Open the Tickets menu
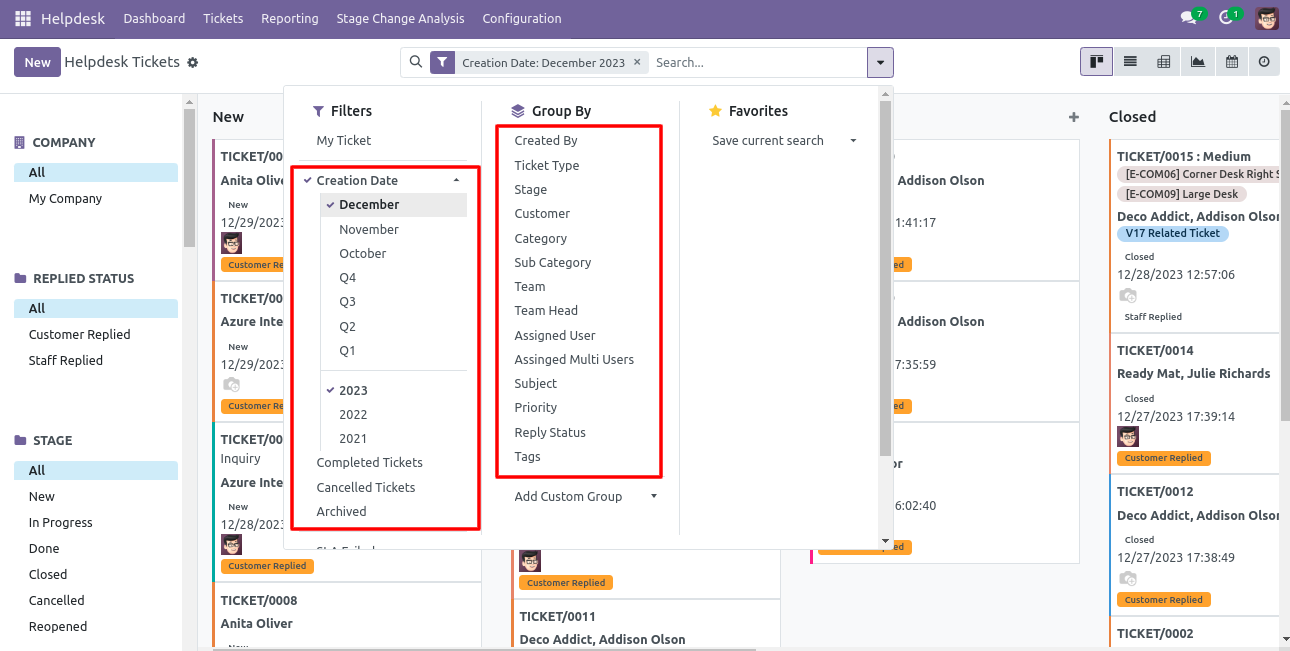This screenshot has height=651, width=1290. 223,18
